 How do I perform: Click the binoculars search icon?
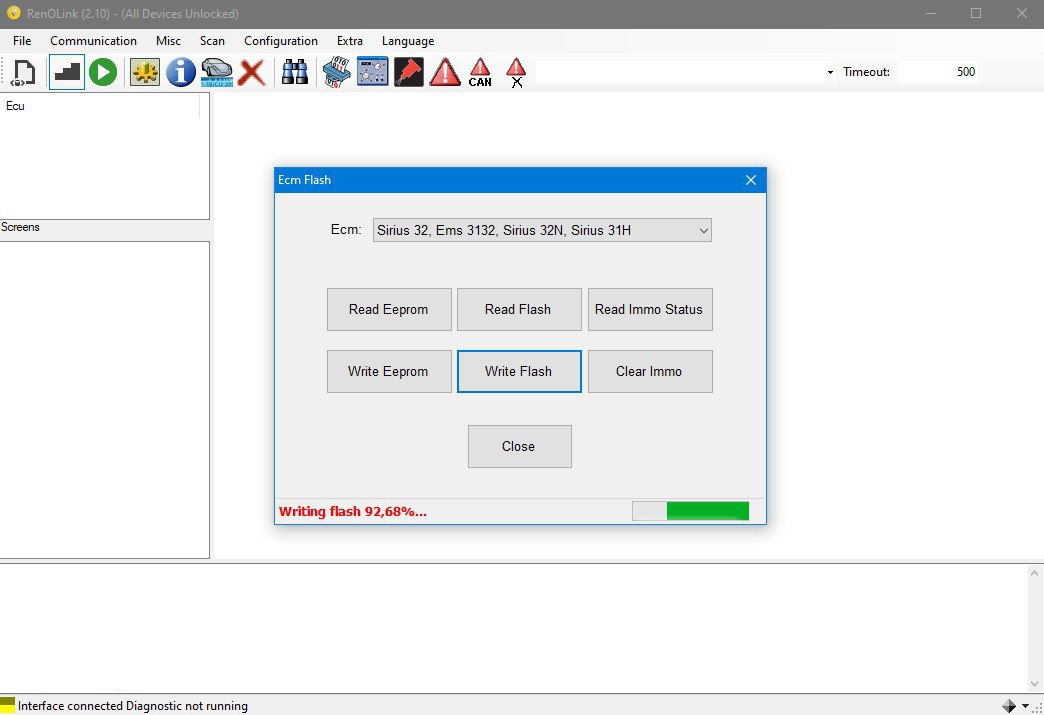(294, 72)
